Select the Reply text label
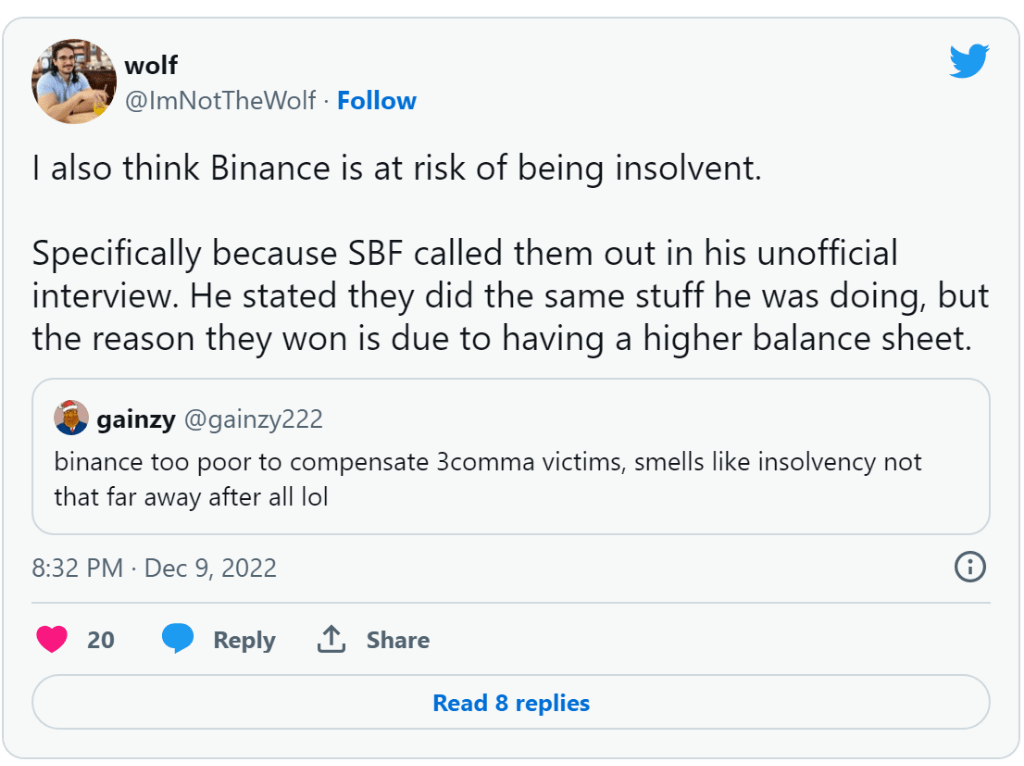1024x766 pixels. click(x=244, y=640)
